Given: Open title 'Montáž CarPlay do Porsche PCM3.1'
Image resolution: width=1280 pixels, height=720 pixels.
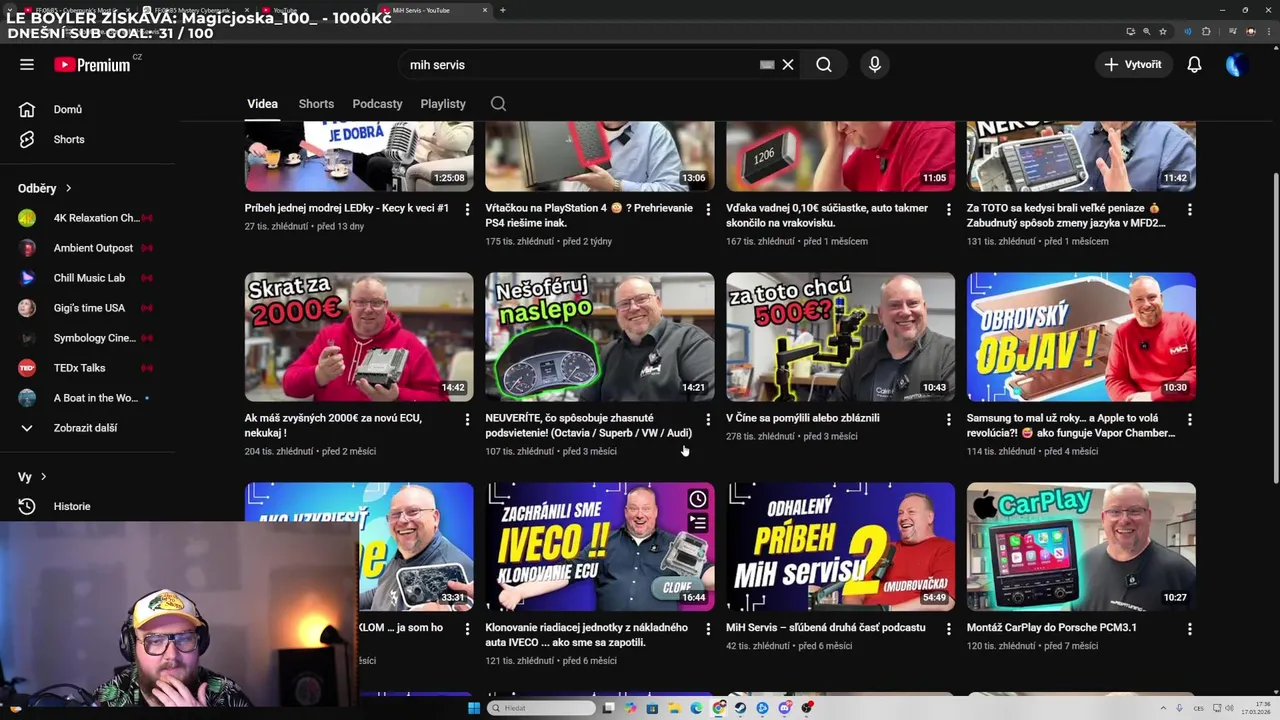Looking at the screenshot, I should coord(1052,628).
